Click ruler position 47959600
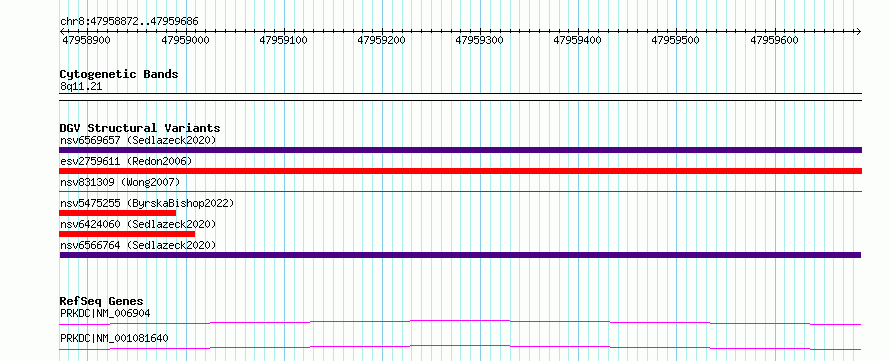Screen dimensions: 890x361 (774, 40)
